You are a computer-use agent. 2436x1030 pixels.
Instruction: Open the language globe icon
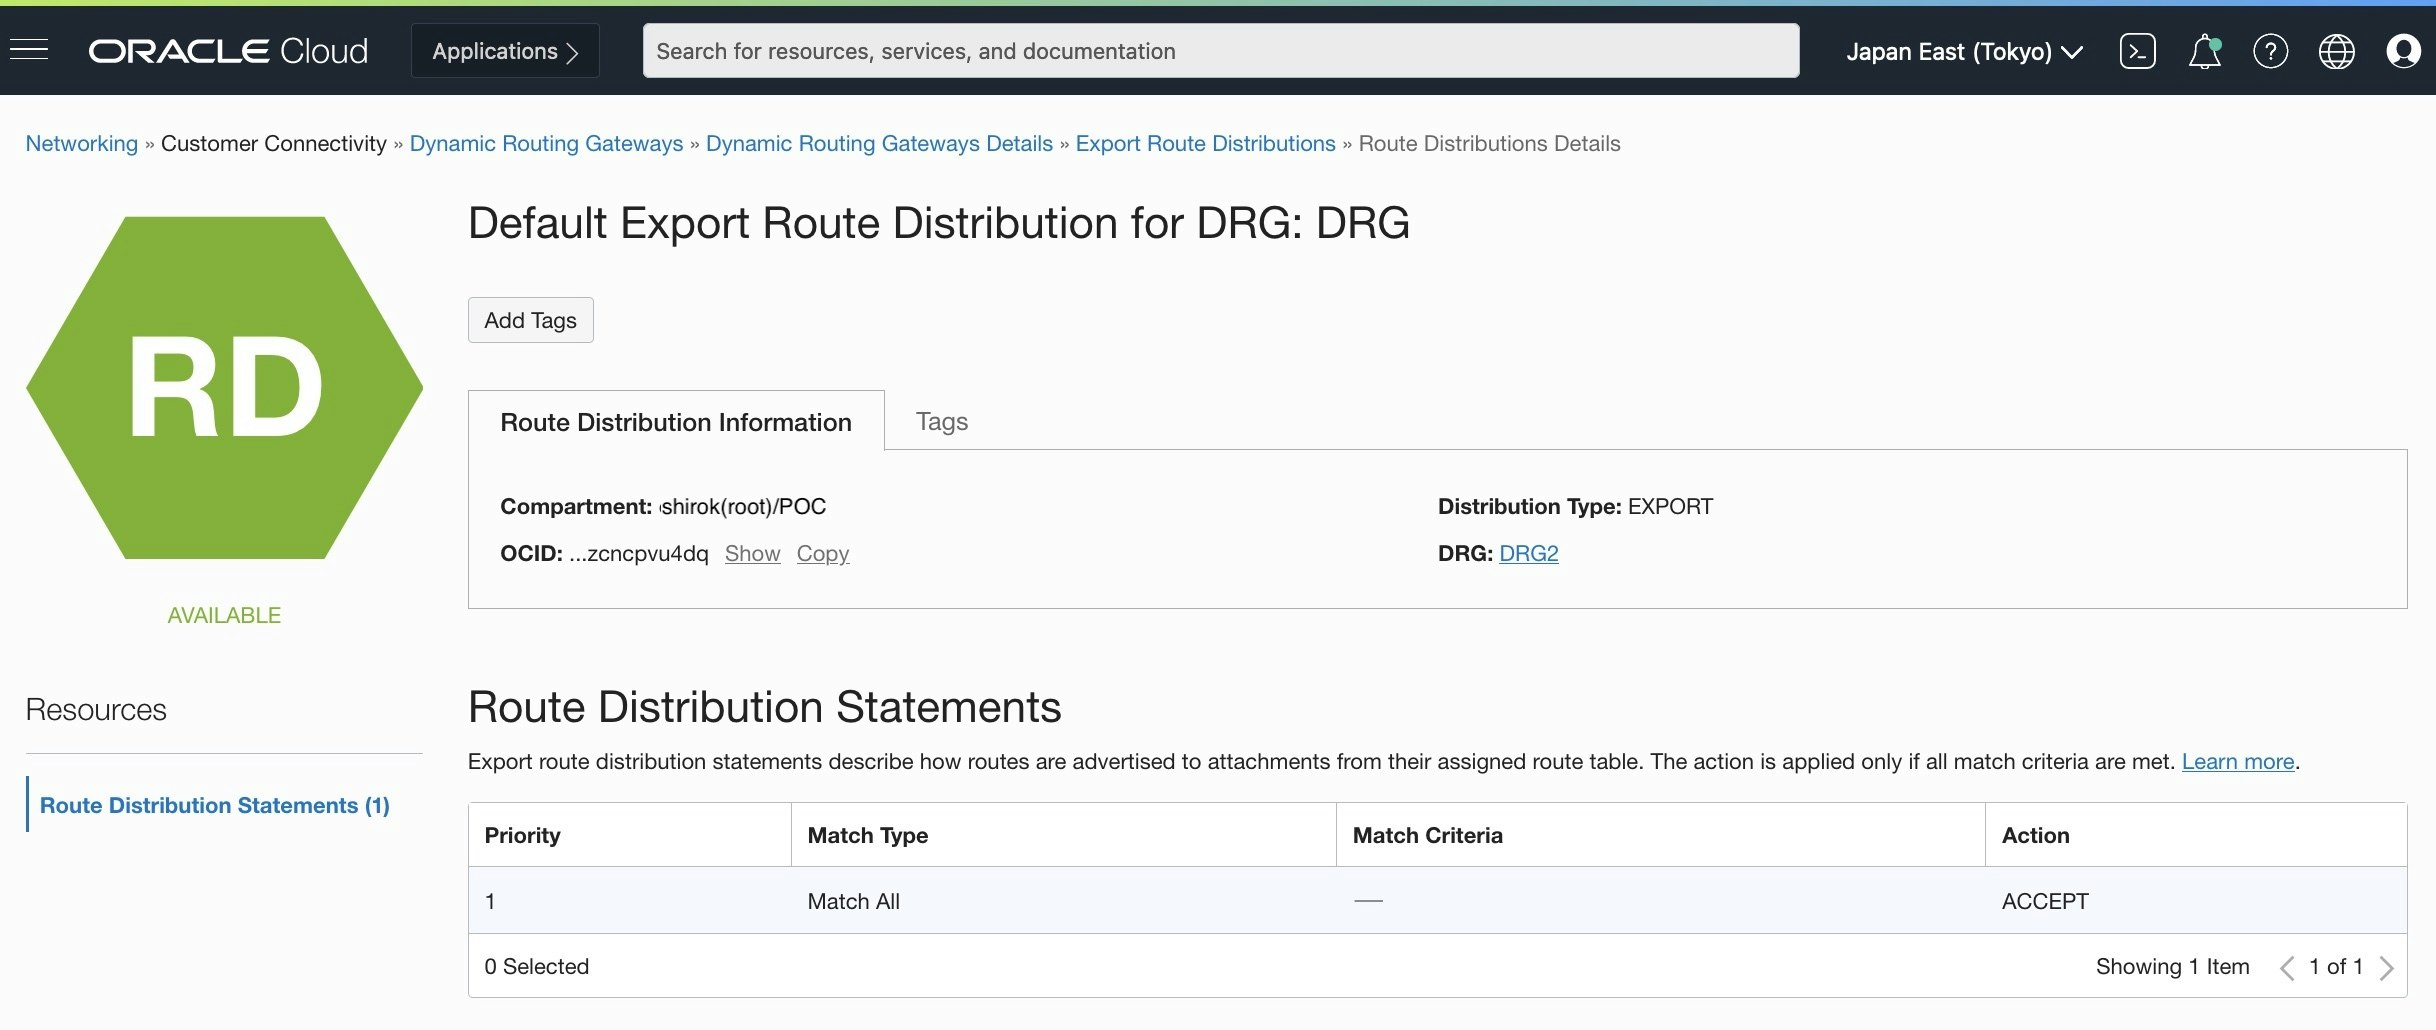(x=2336, y=51)
